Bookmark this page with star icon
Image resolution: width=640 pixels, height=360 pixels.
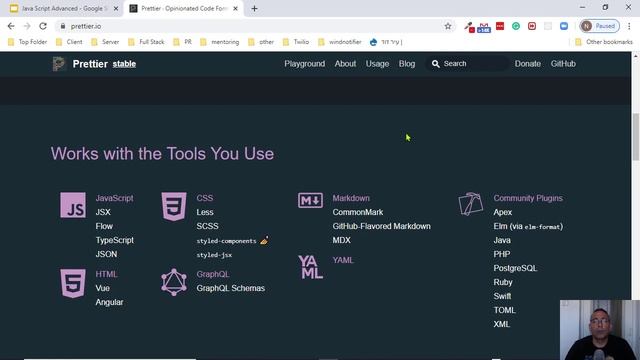pyautogui.click(x=448, y=26)
